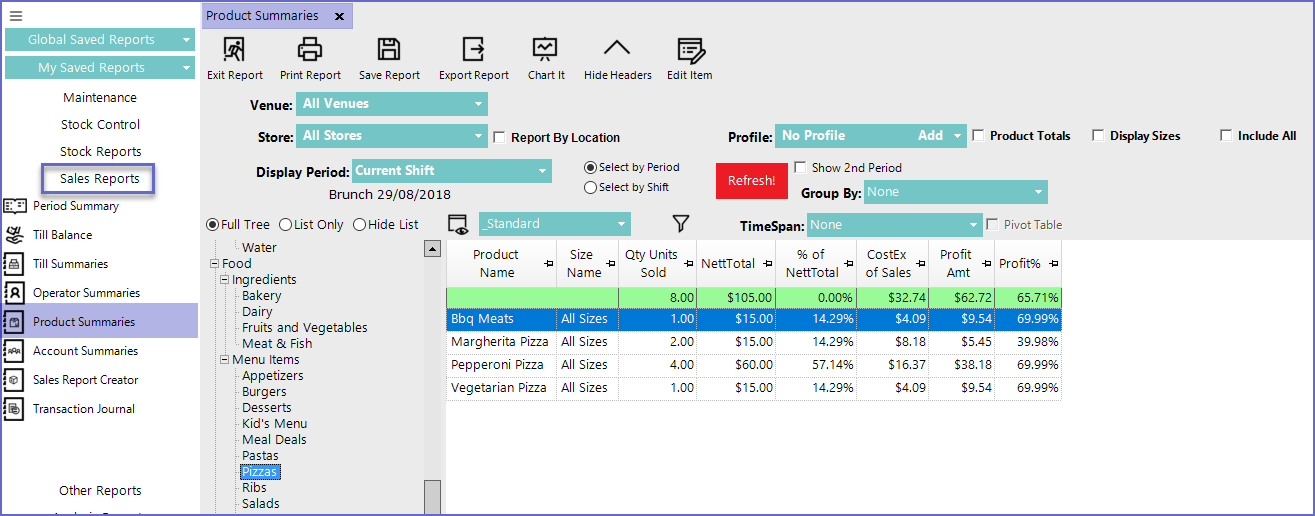This screenshot has width=1315, height=516.
Task: Click the Print Report icon
Action: point(310,50)
